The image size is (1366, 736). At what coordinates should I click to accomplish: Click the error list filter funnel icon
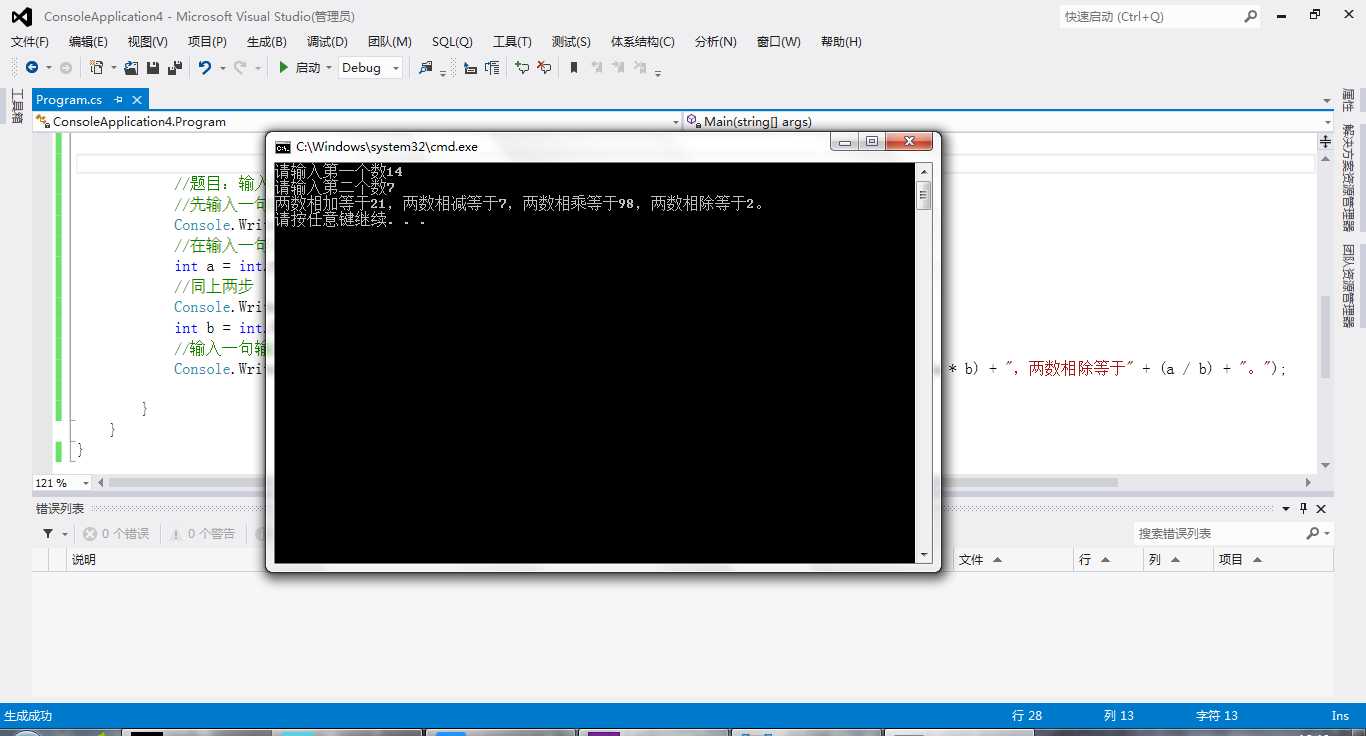(x=48, y=534)
